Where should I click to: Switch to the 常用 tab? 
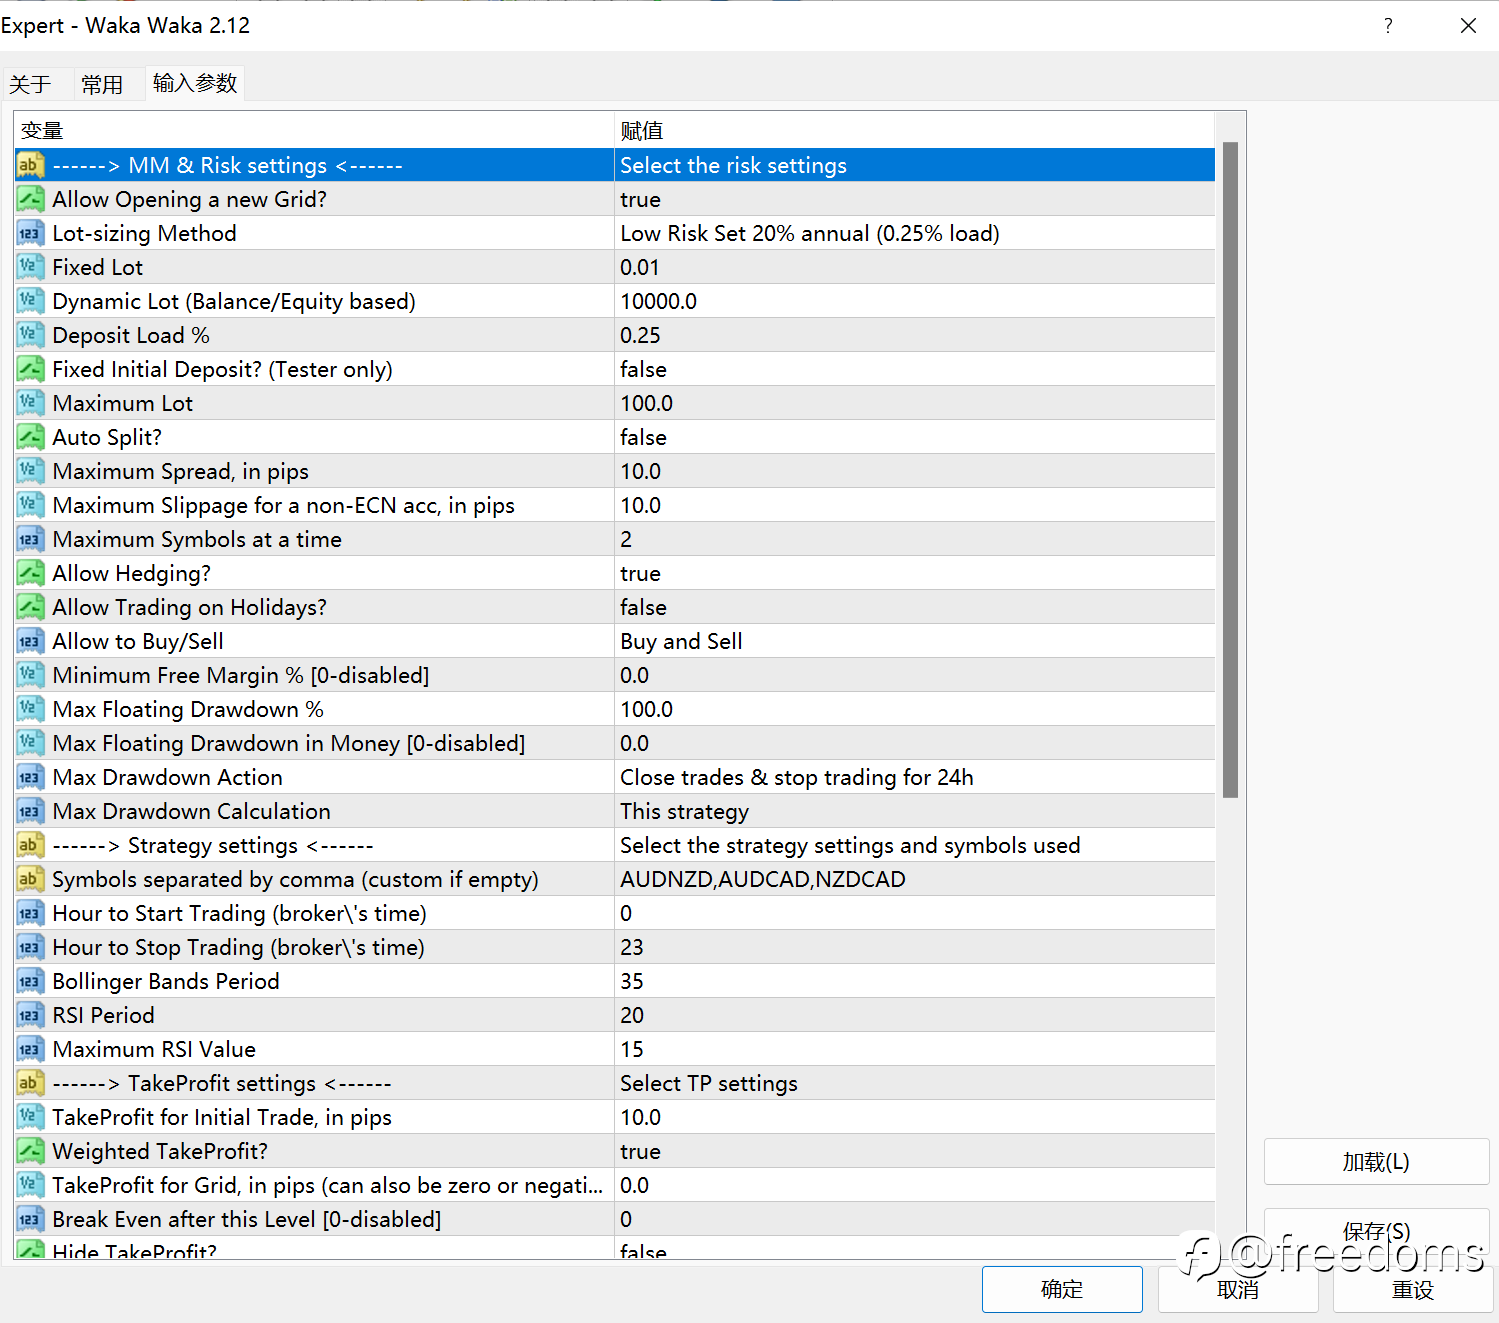pyautogui.click(x=102, y=84)
